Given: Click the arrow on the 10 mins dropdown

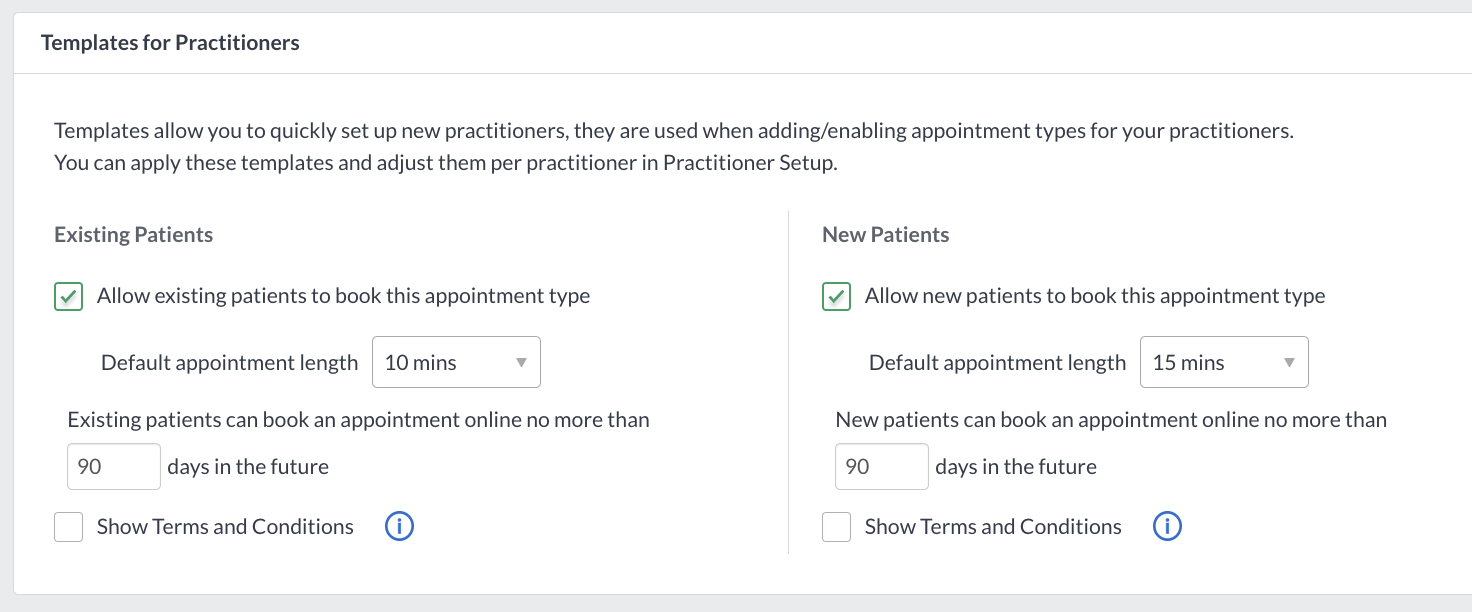Looking at the screenshot, I should (x=521, y=362).
